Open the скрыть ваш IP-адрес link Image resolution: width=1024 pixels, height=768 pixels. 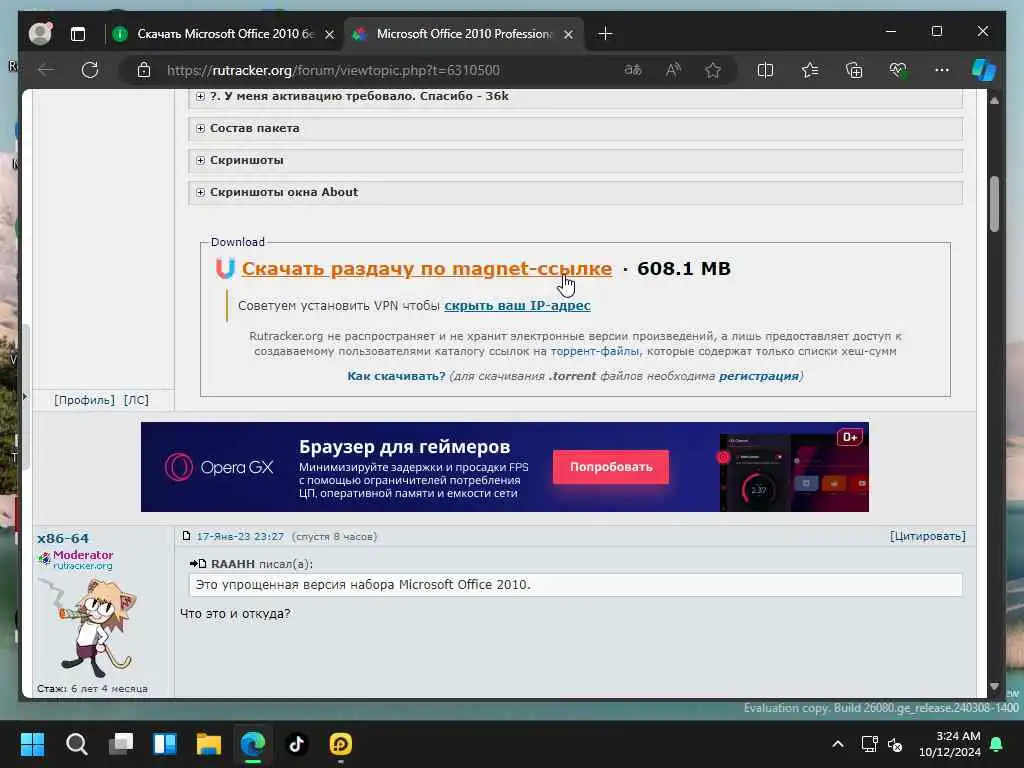517,306
